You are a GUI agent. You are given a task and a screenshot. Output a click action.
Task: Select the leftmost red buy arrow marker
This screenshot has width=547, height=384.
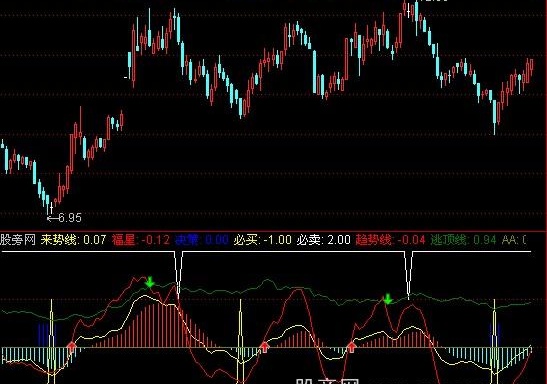72,347
